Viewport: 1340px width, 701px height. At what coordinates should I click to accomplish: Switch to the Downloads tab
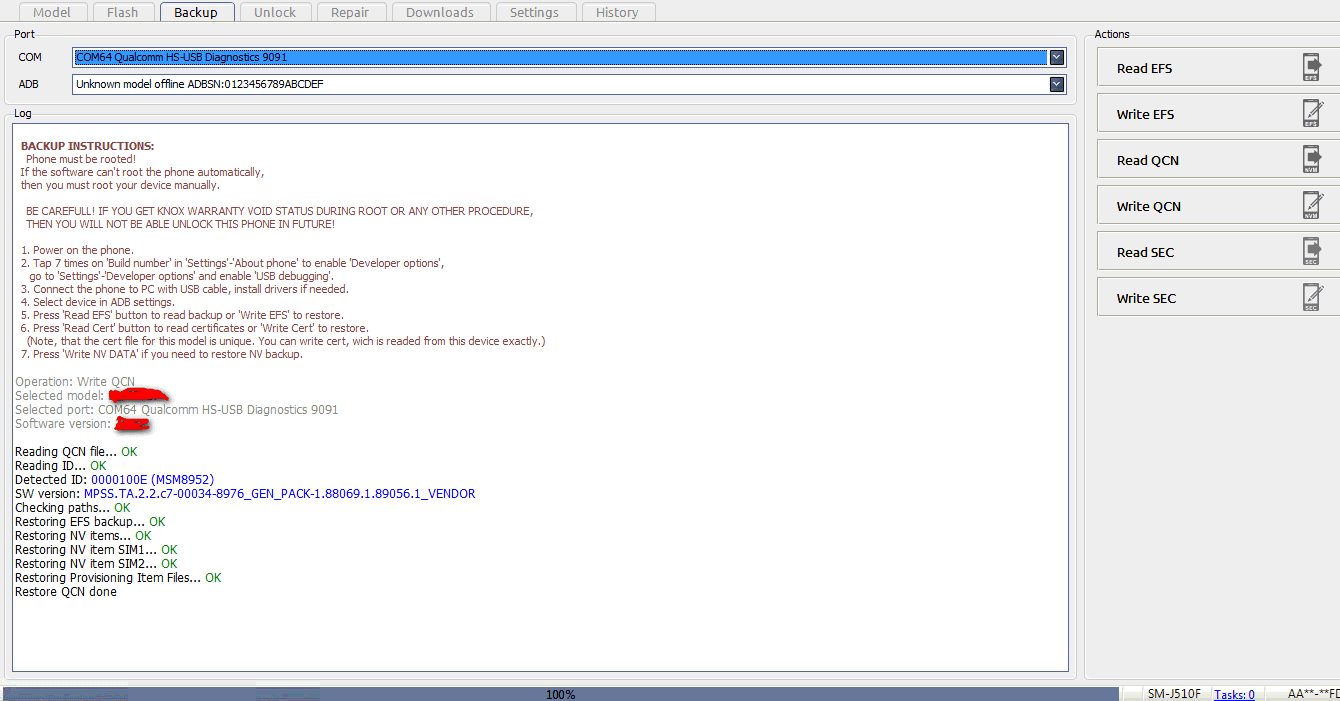click(440, 12)
